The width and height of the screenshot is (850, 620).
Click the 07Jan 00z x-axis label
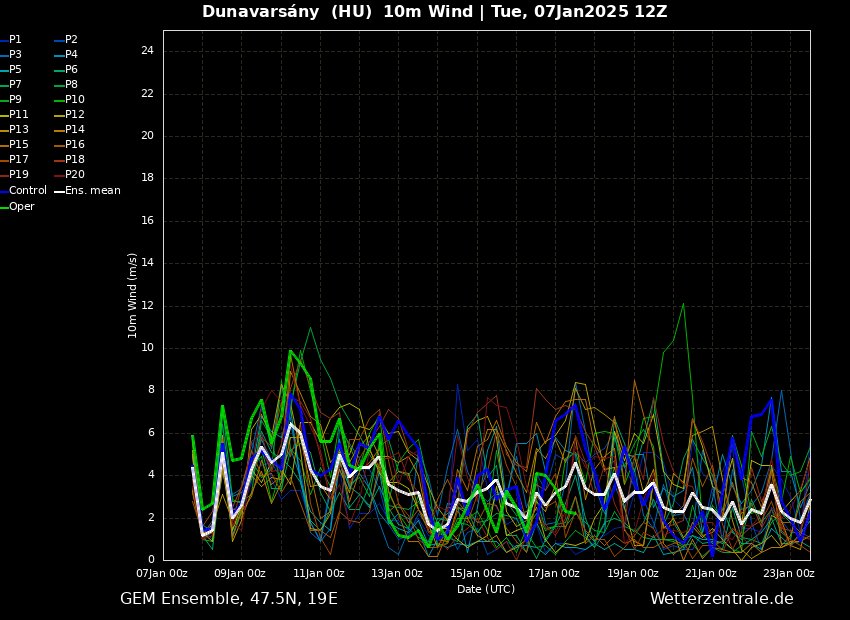162,574
